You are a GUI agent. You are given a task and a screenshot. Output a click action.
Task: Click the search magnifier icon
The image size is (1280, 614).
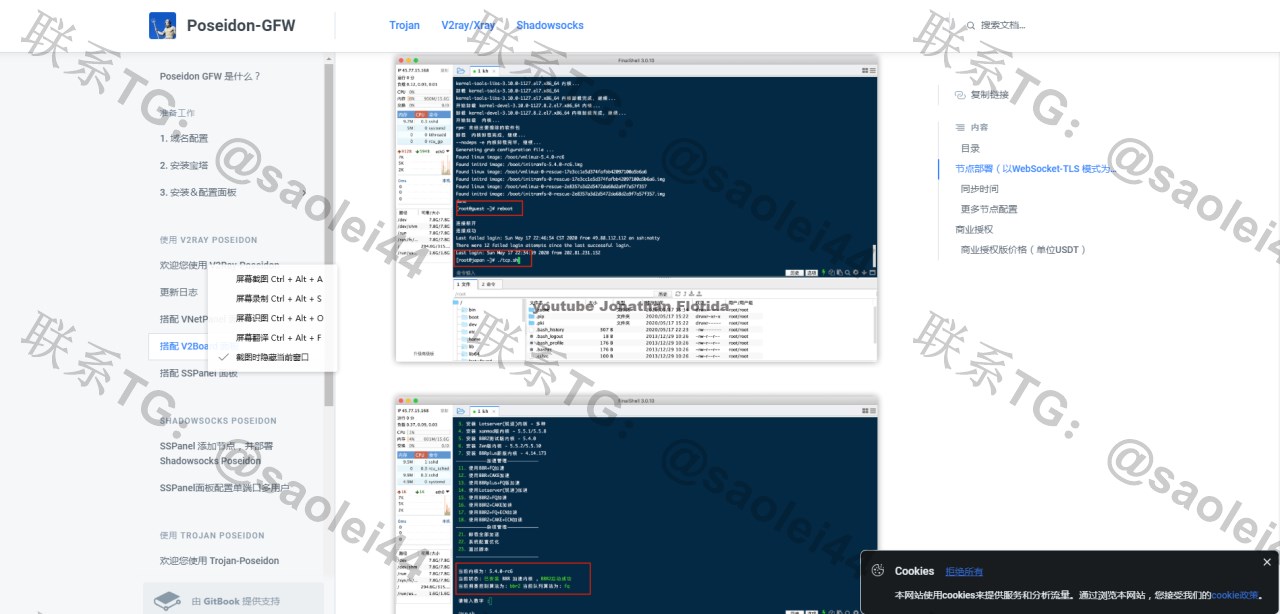[x=970, y=25]
